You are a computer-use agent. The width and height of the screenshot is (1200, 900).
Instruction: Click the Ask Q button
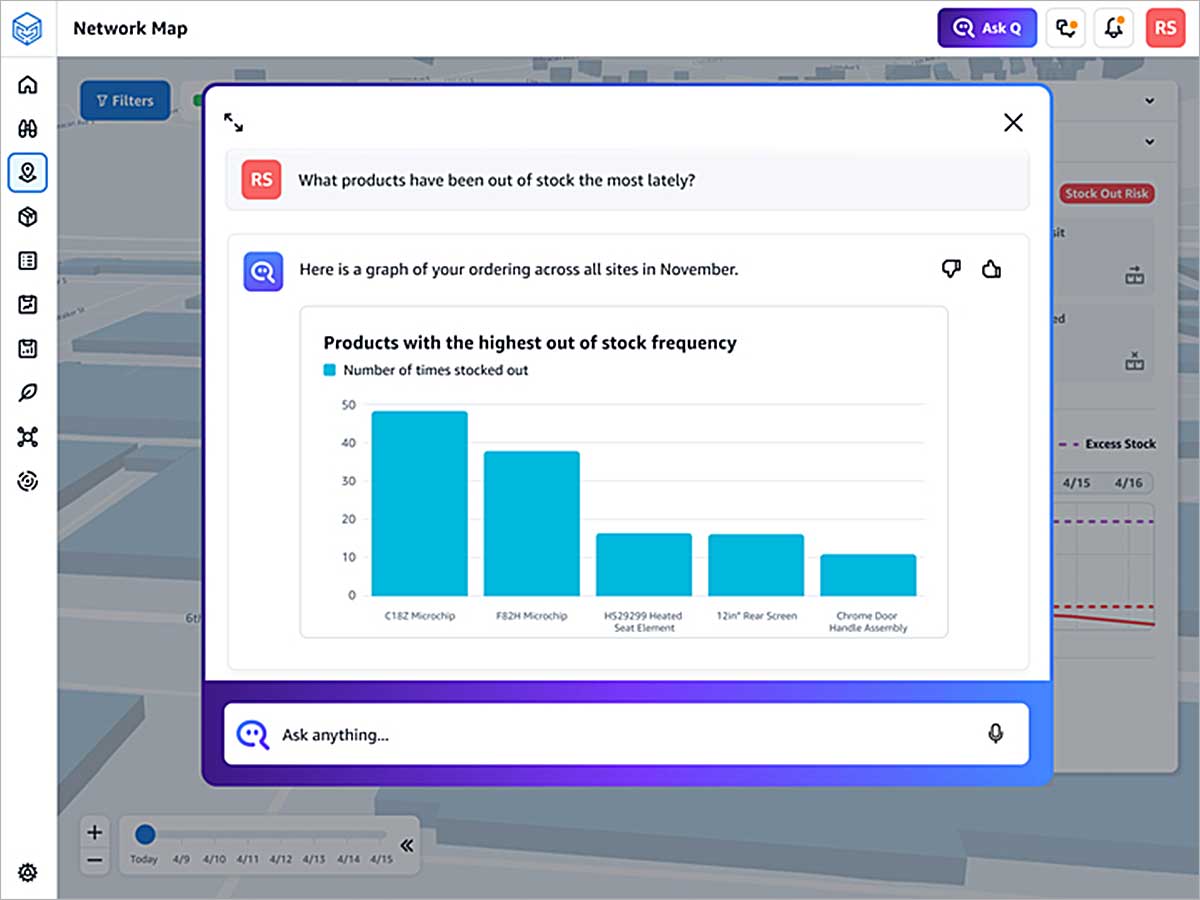coord(985,28)
